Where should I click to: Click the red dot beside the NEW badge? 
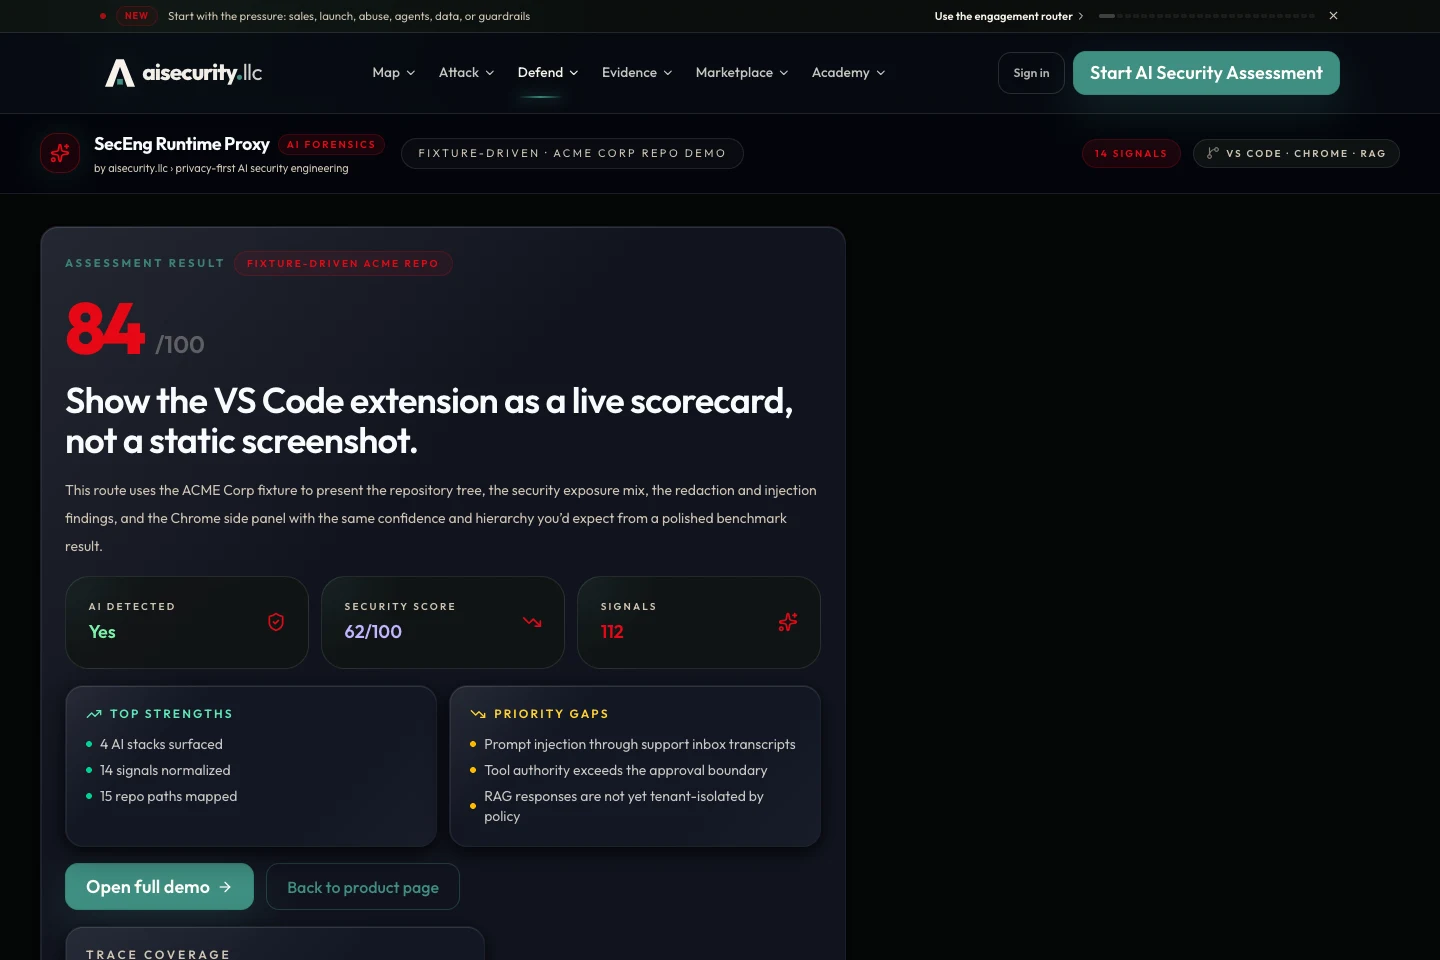103,16
